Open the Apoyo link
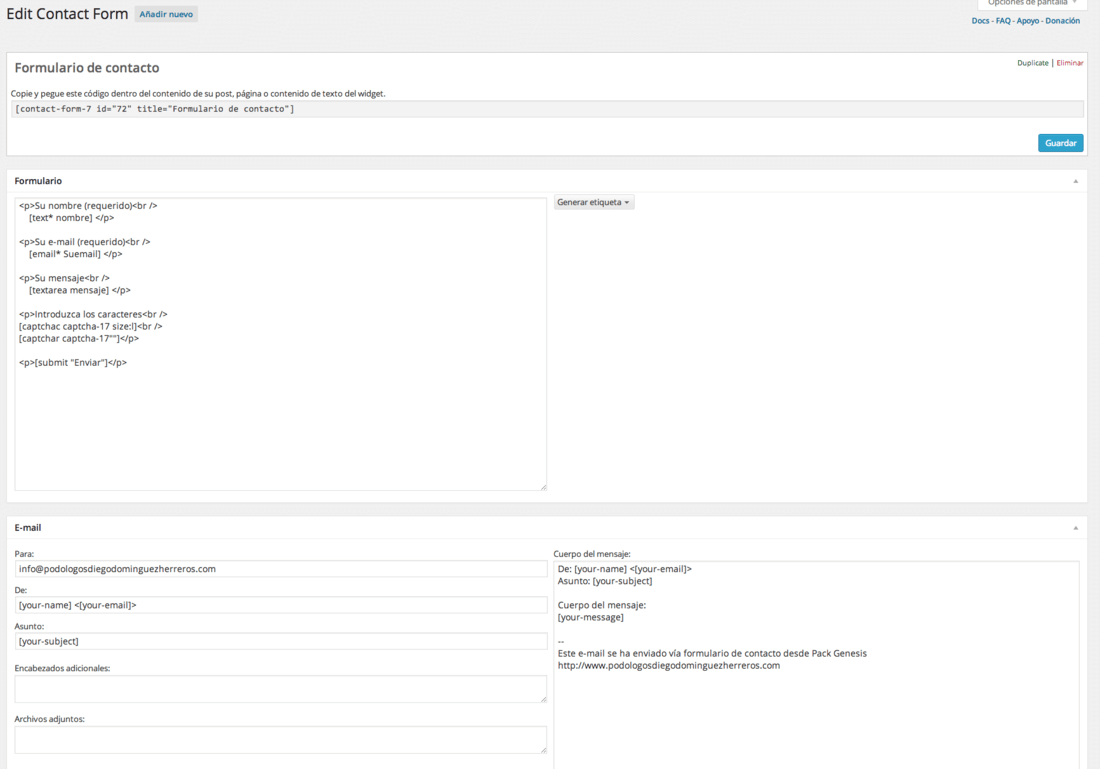 (1028, 21)
